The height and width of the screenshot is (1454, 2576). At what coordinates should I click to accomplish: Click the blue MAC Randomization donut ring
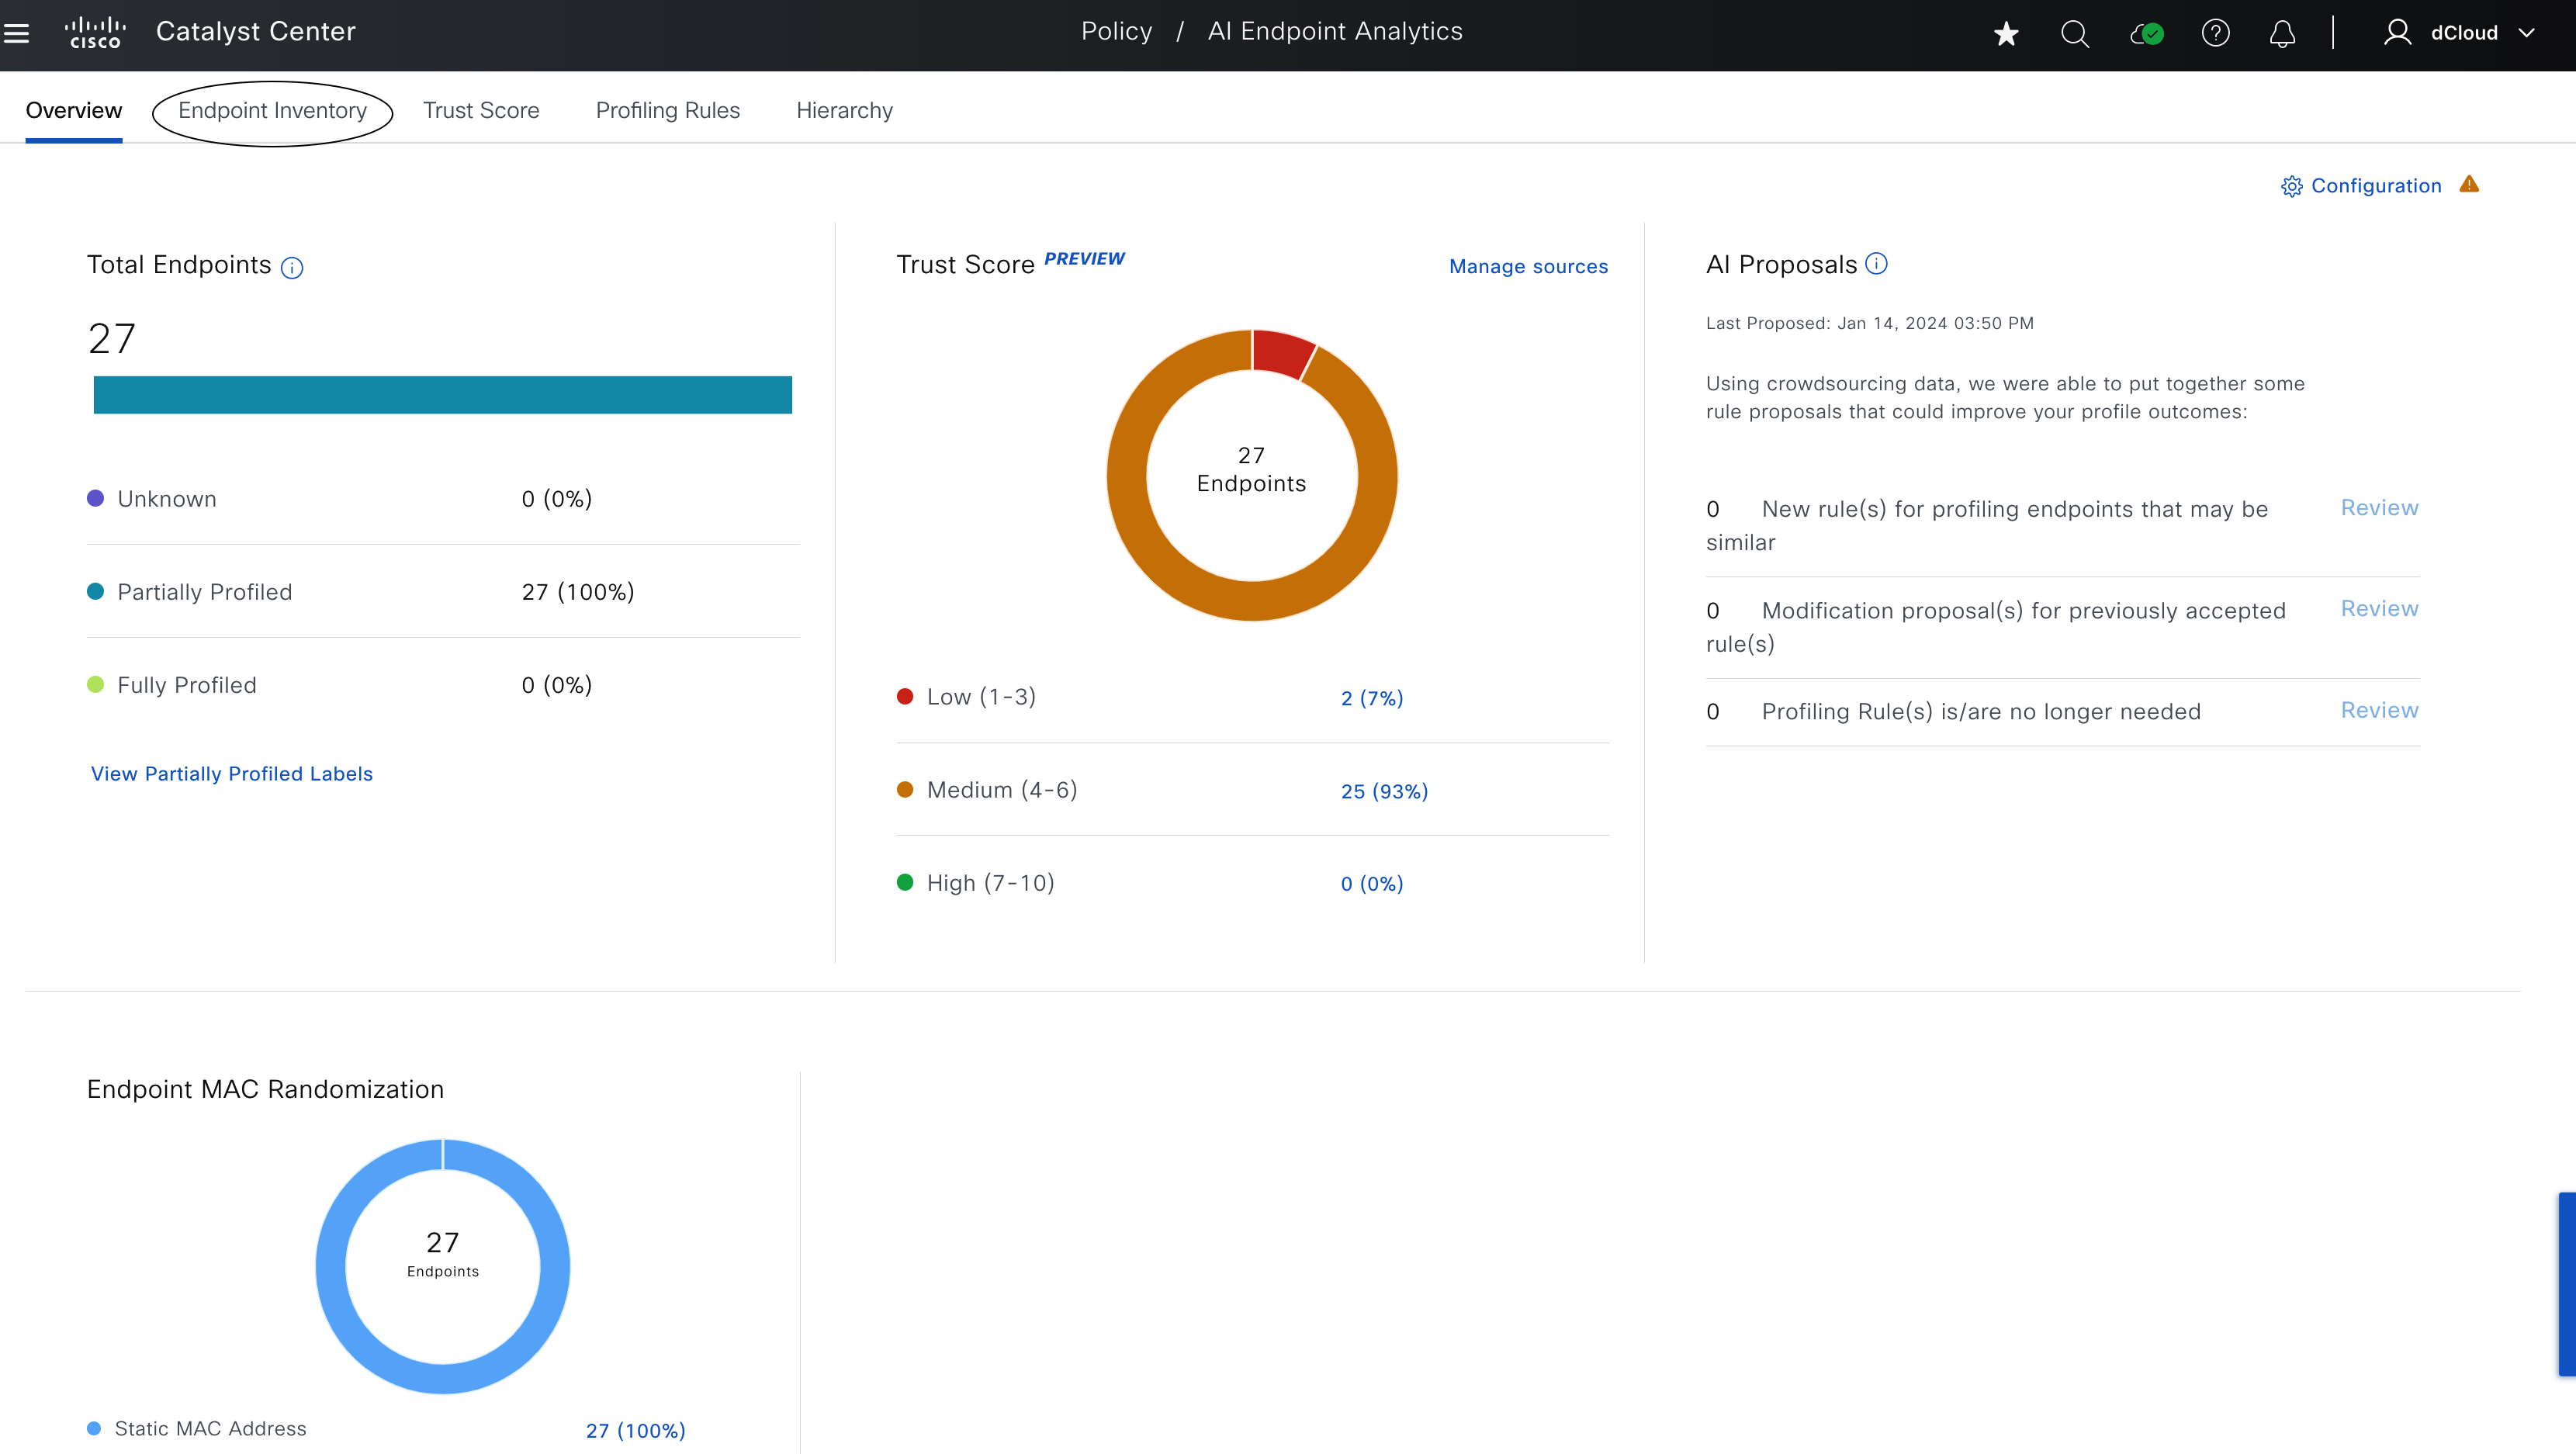tap(443, 1378)
